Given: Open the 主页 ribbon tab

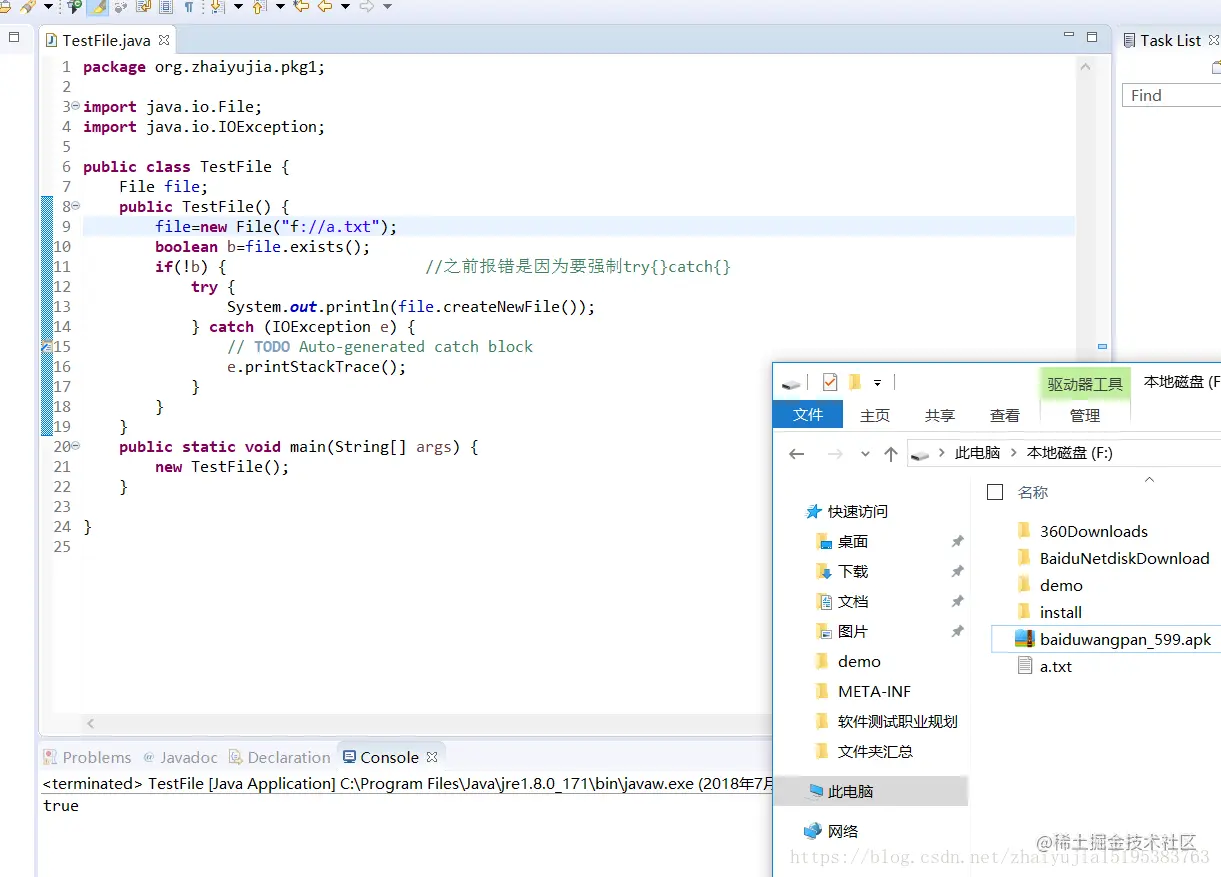Looking at the screenshot, I should click(875, 415).
